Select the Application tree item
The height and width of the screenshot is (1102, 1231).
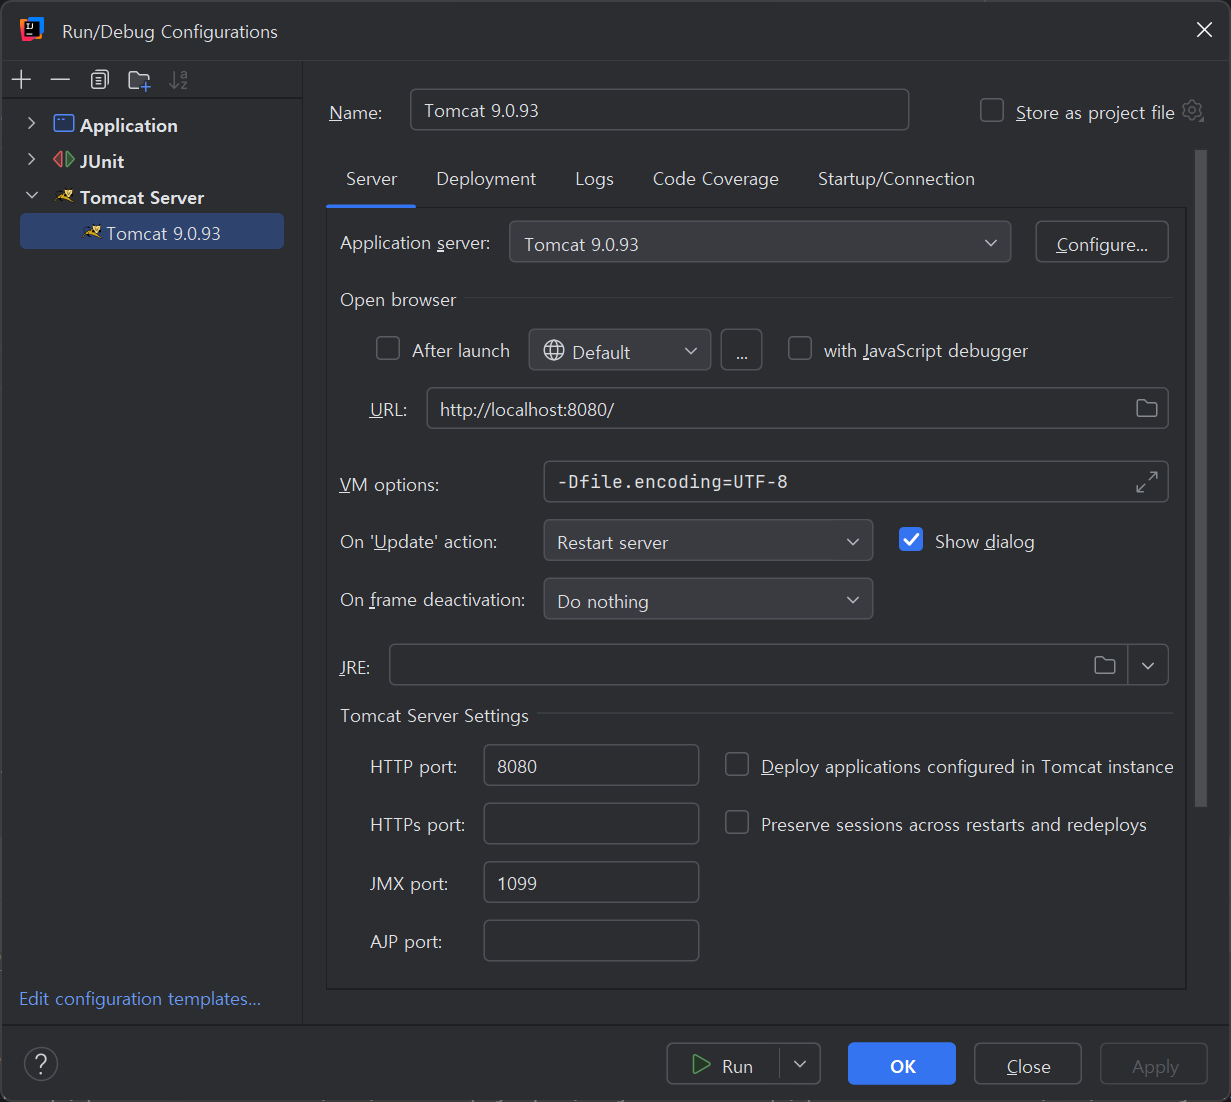128,125
